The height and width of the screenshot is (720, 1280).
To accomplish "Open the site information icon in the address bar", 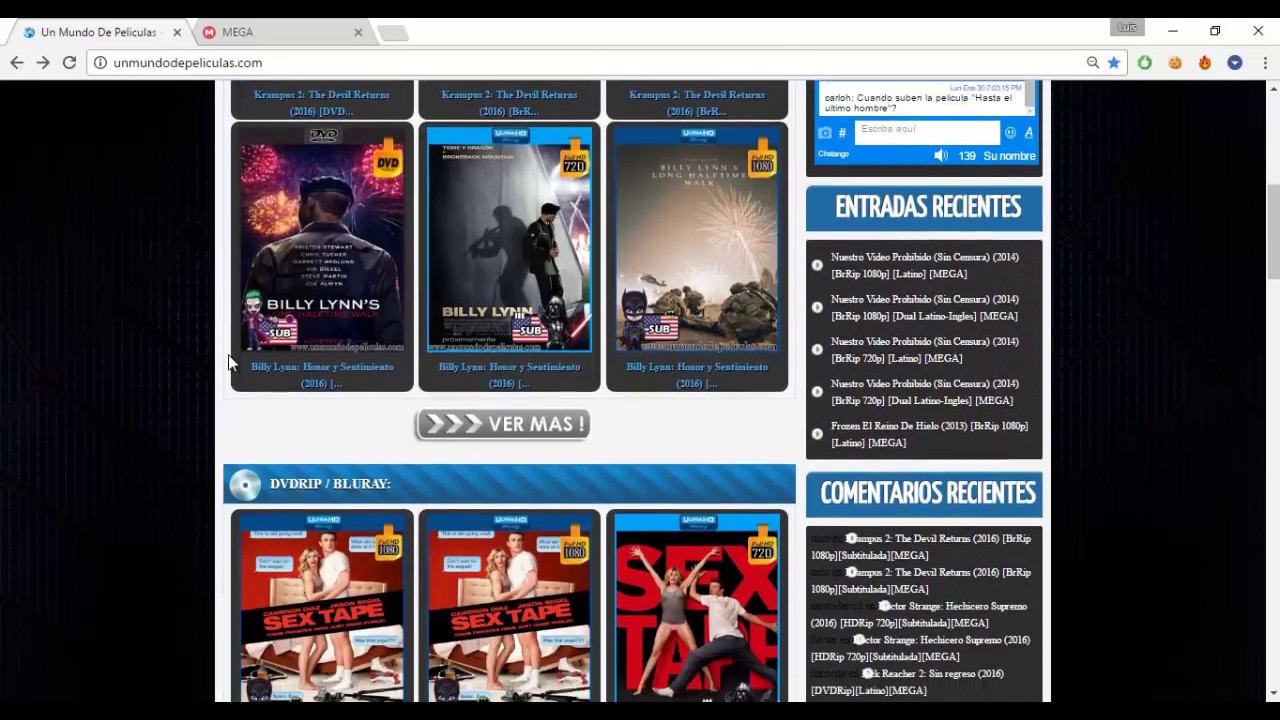I will pos(100,62).
